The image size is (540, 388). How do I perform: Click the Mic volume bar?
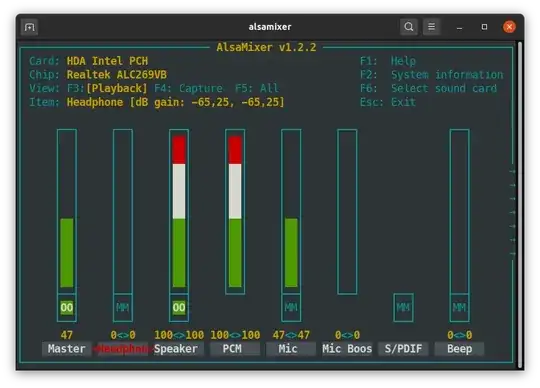[291, 211]
